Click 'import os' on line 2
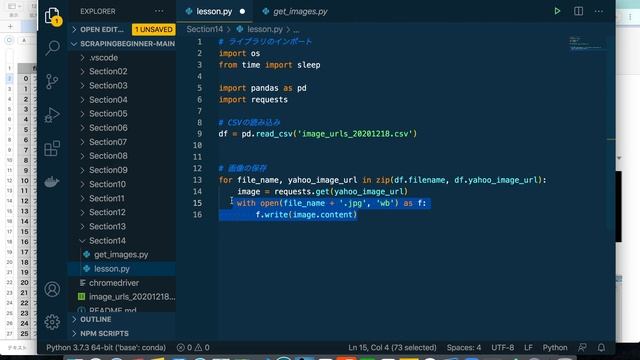Screen dimensions: 640x360 pos(239,53)
